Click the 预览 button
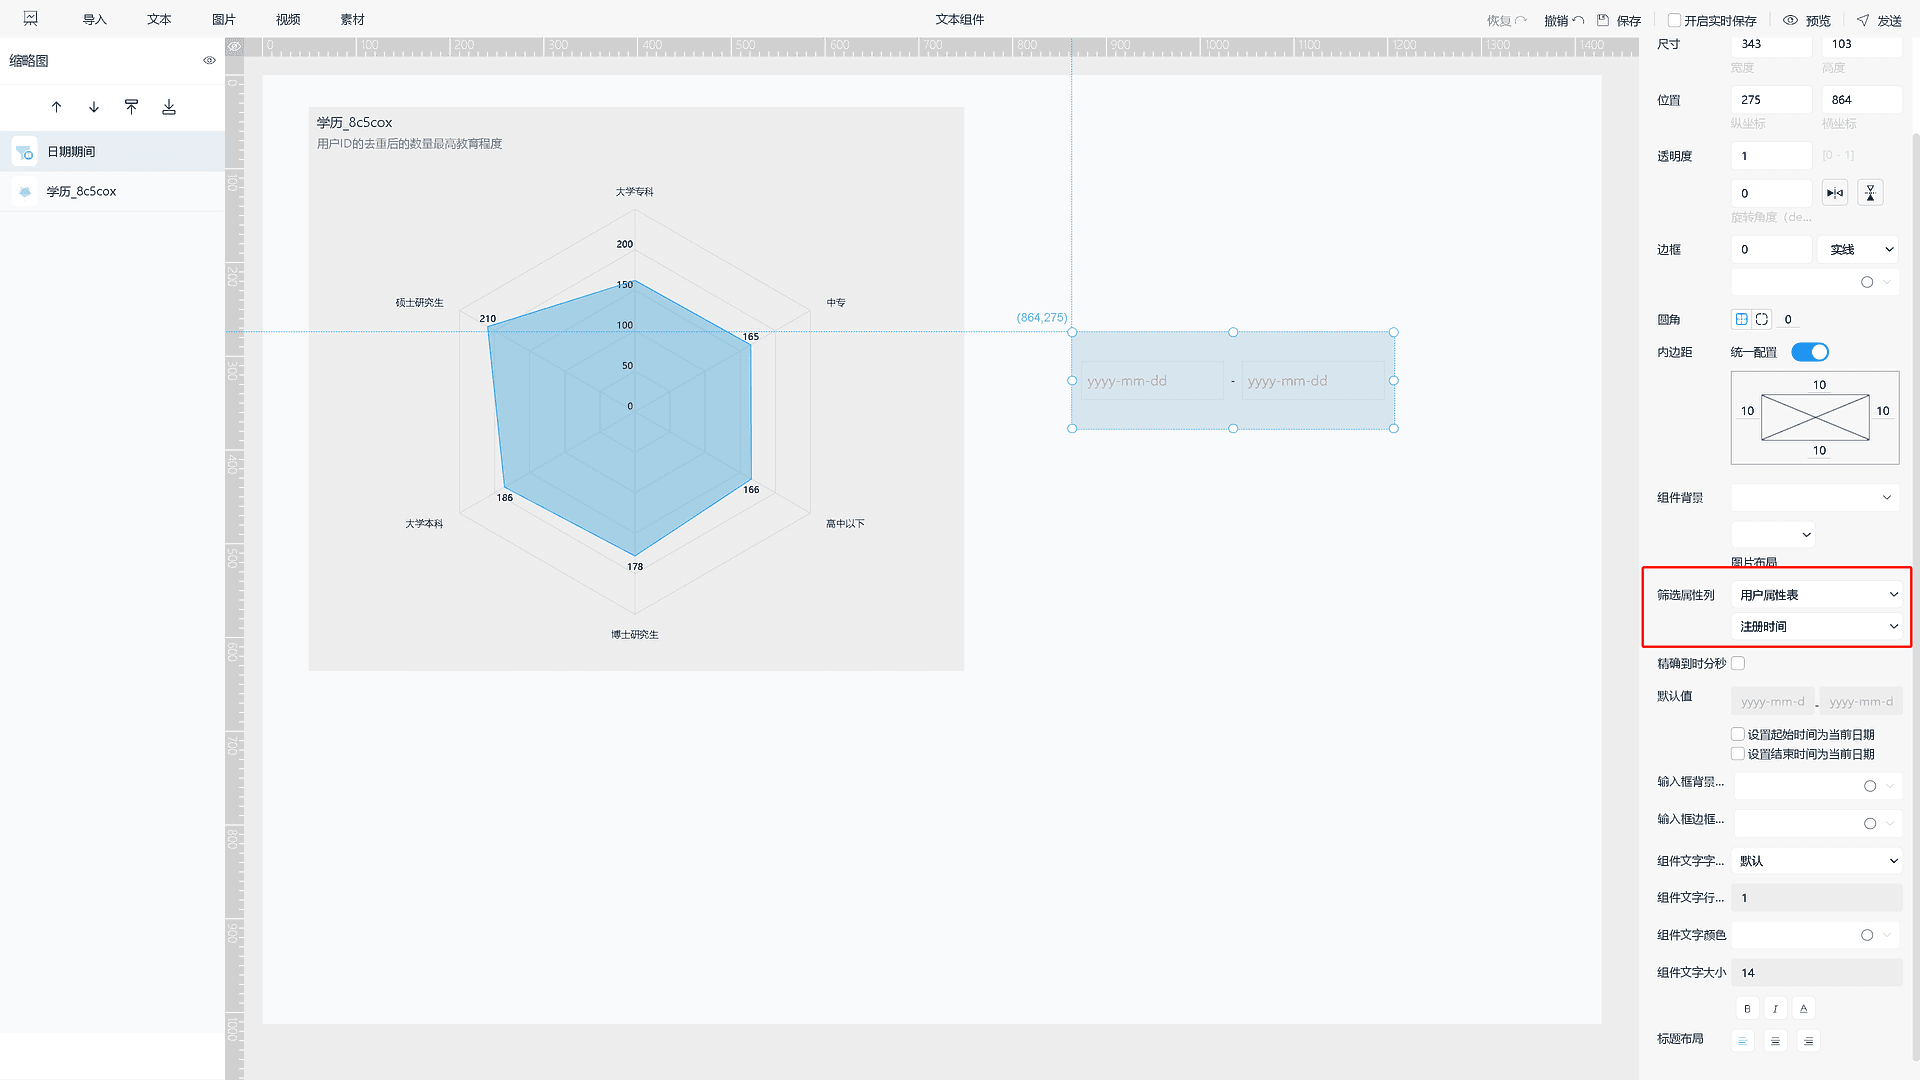 coord(1807,20)
